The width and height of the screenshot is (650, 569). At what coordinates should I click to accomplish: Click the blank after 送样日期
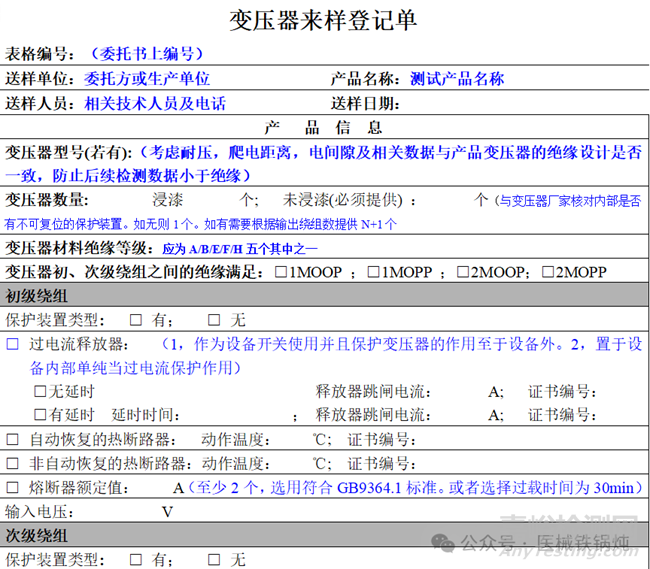pos(500,103)
